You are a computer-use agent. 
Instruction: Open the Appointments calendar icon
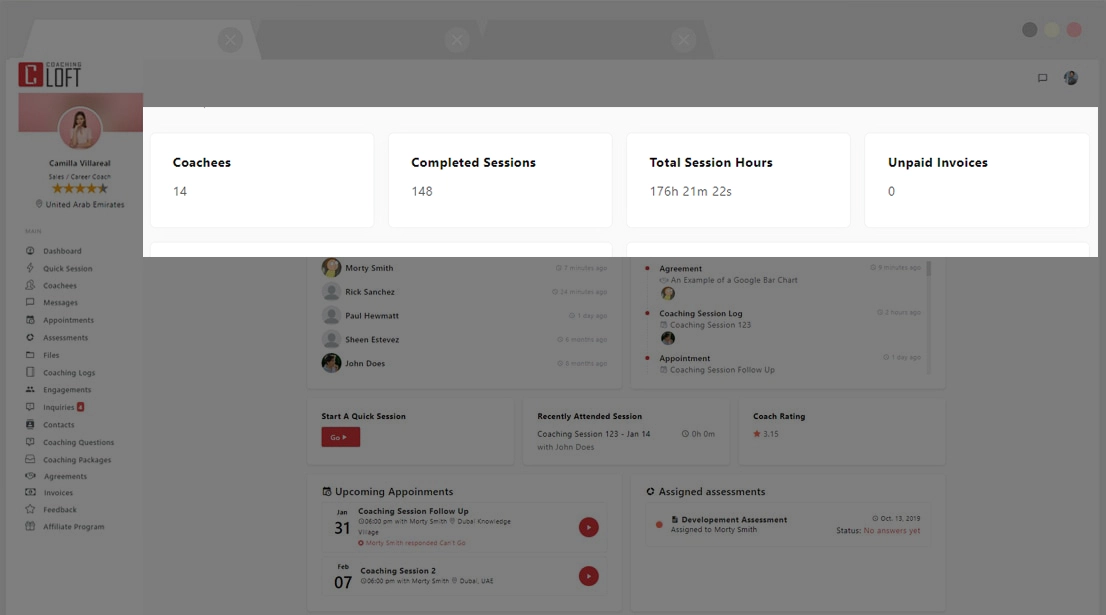[33, 320]
